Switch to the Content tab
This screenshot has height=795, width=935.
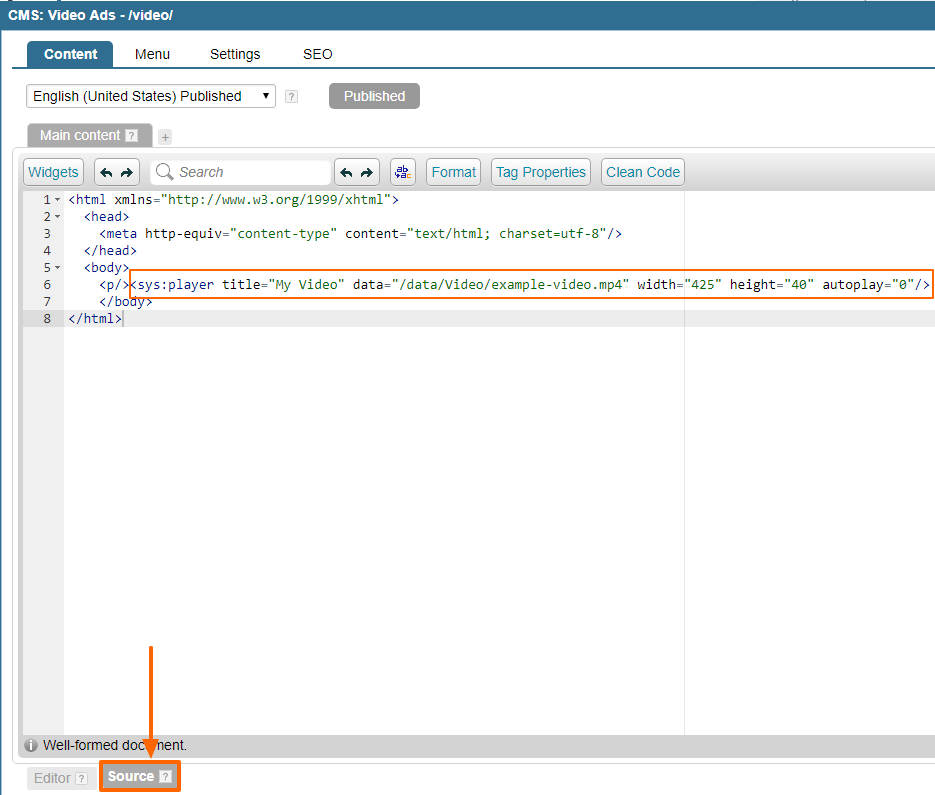70,54
